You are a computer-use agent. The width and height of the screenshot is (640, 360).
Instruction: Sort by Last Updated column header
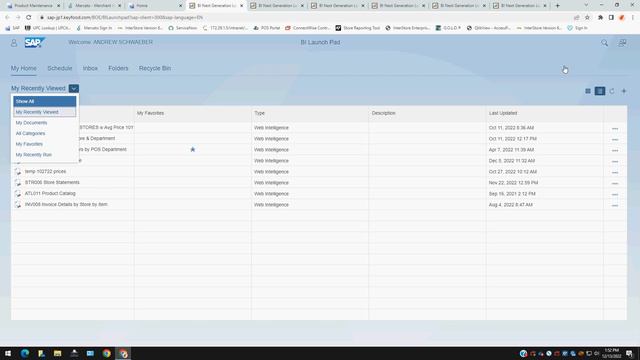503,113
